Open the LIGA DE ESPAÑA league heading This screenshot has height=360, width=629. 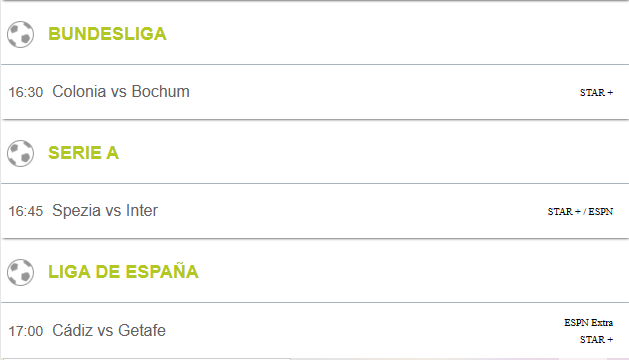coord(123,272)
